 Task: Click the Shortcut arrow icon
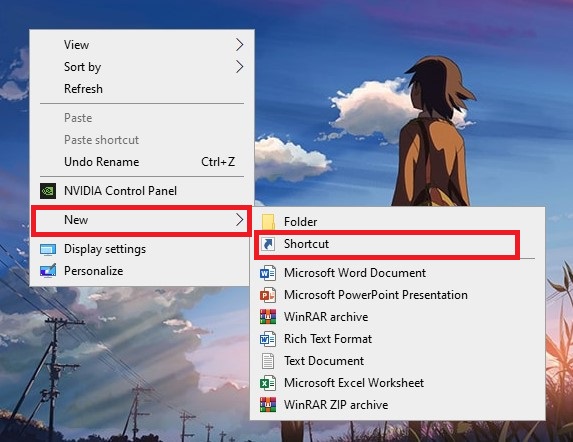tap(268, 244)
